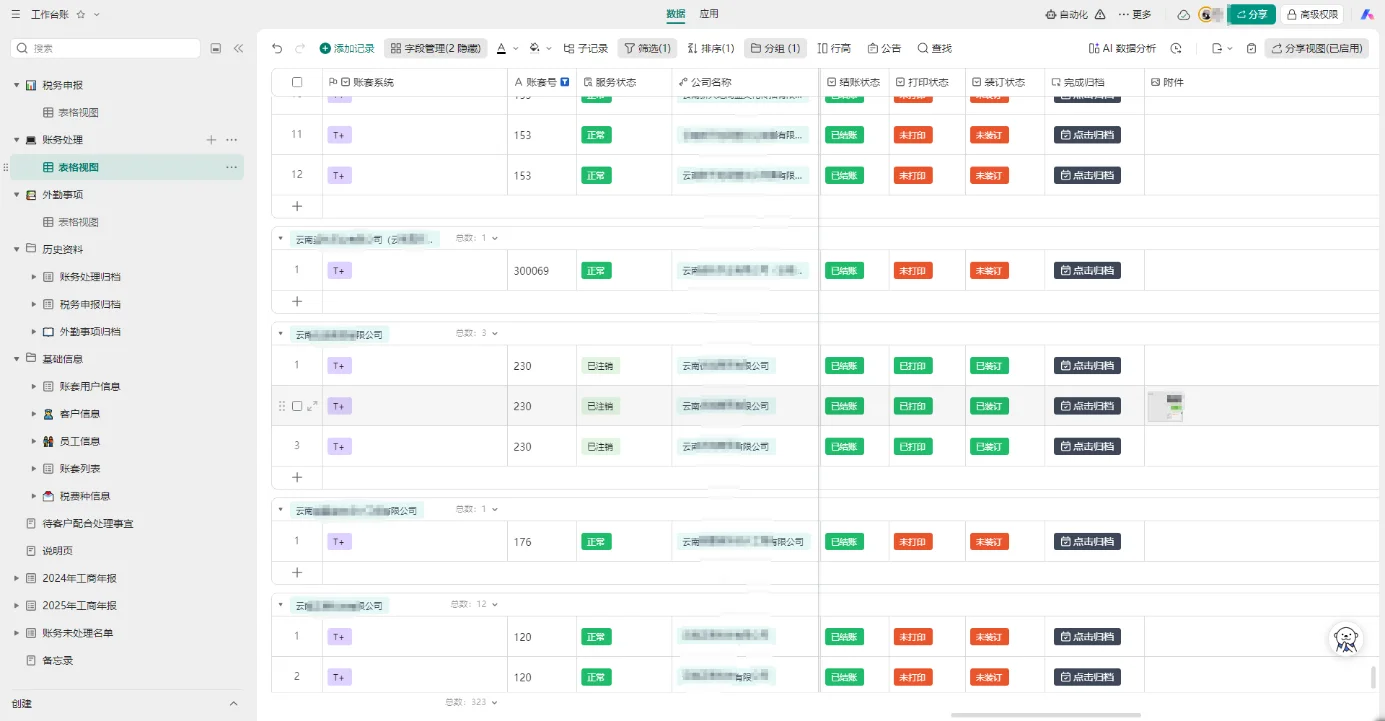The image size is (1385, 721).
Task: Click the green 分享 button
Action: [x=1252, y=15]
